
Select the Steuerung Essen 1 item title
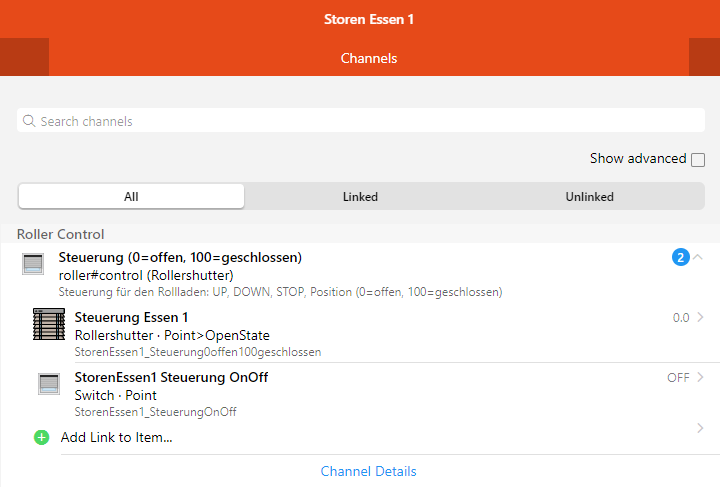[x=131, y=317]
